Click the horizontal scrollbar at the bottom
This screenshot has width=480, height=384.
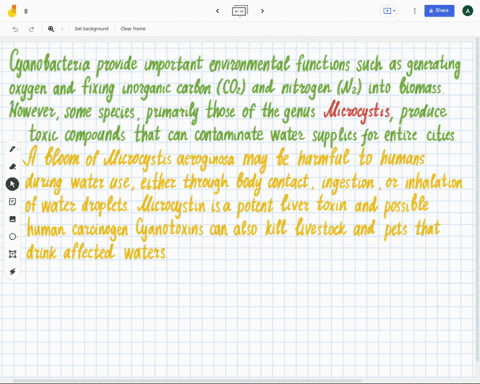click(187, 380)
